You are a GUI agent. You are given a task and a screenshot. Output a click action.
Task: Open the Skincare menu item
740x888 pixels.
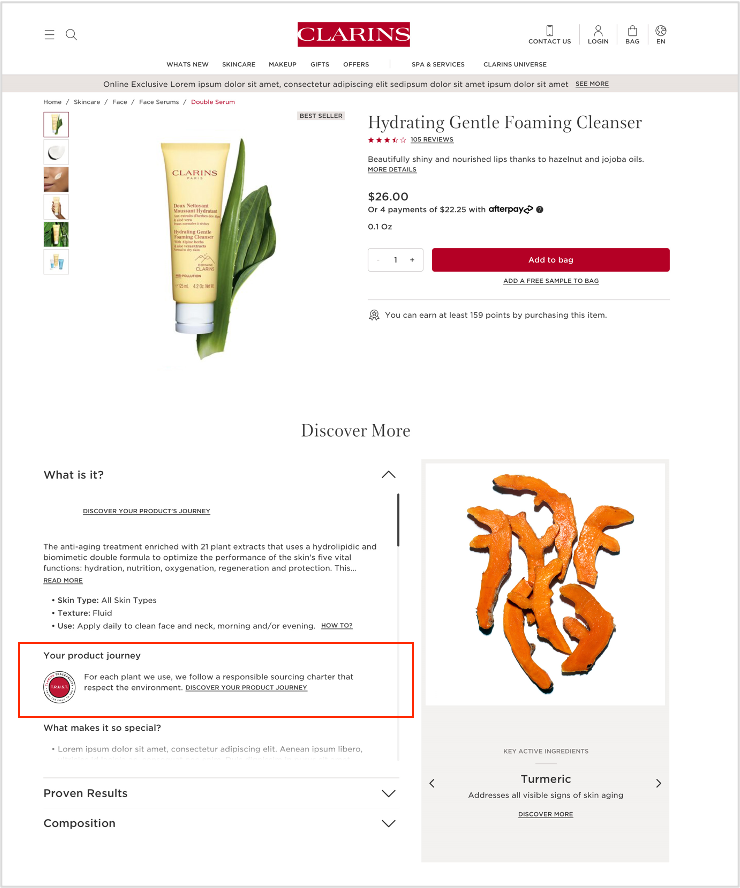pos(239,65)
